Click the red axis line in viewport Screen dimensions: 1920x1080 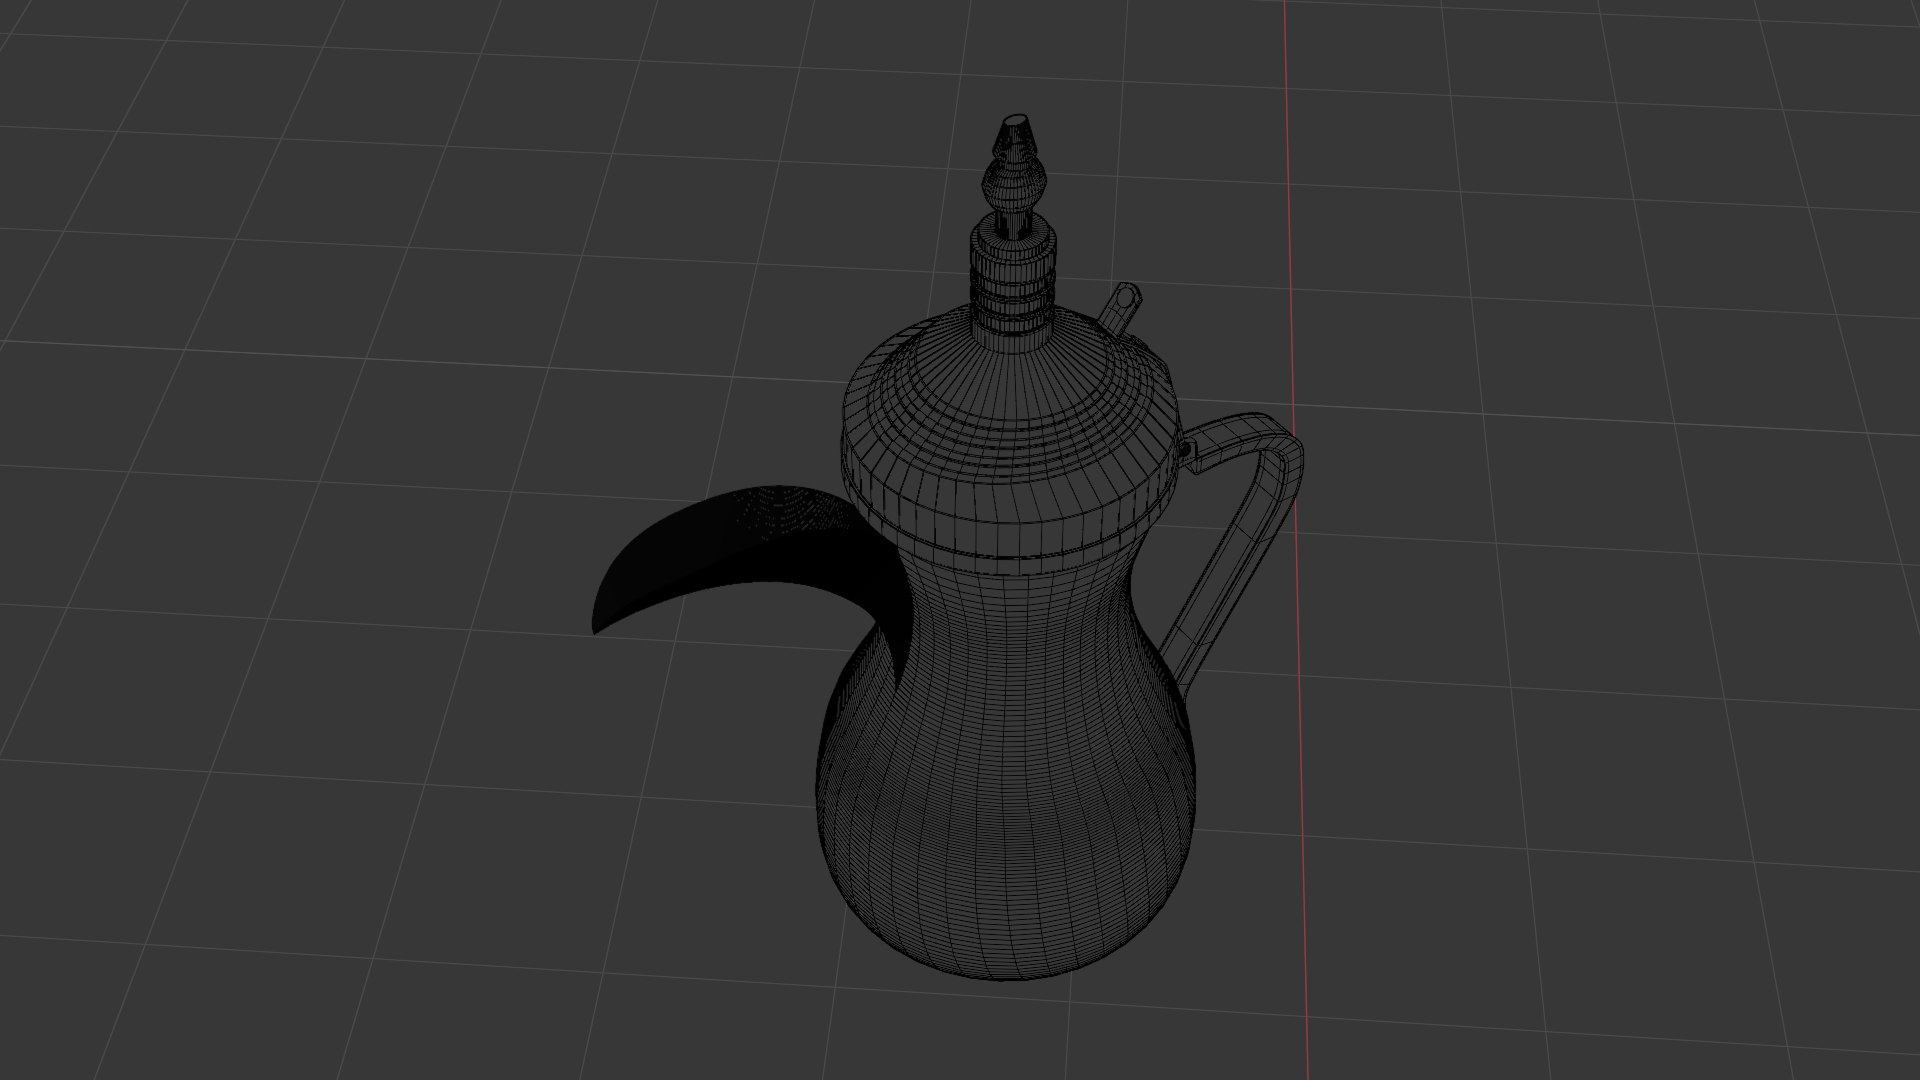pyautogui.click(x=1296, y=540)
